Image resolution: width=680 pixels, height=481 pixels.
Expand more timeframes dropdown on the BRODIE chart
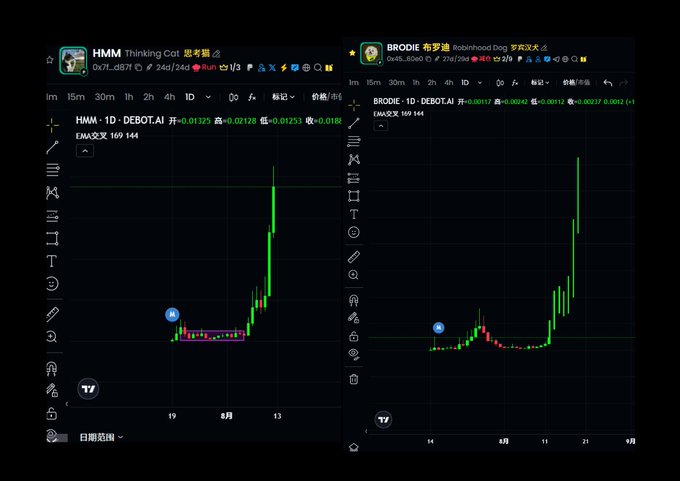tap(480, 82)
